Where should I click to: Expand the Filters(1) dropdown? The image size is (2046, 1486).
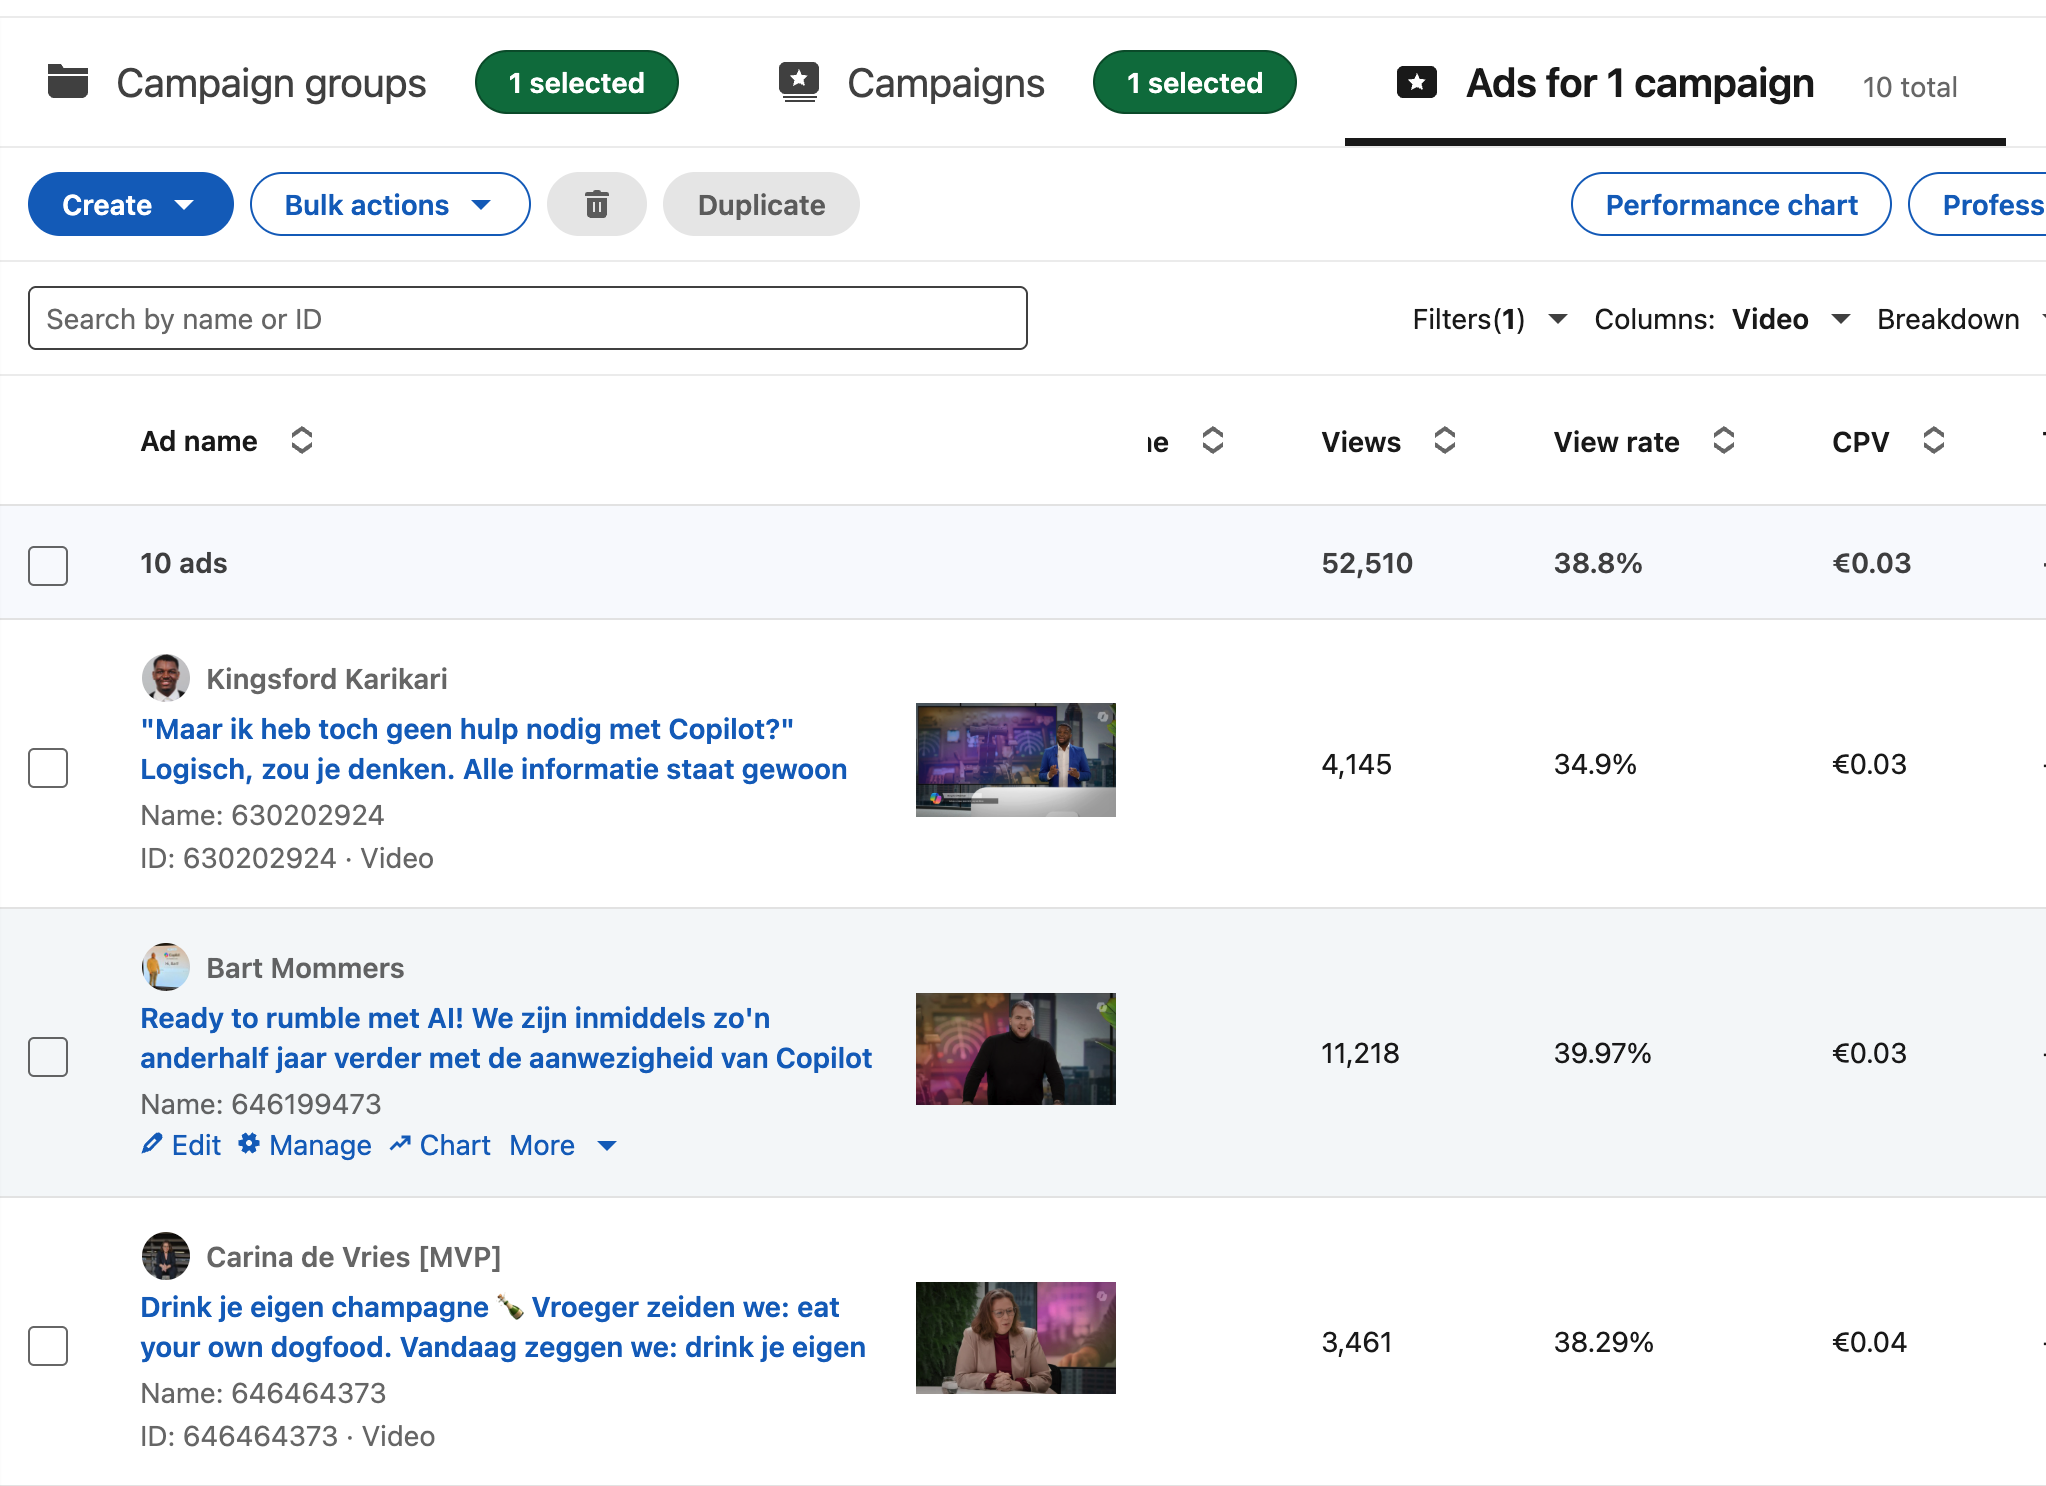coord(1489,319)
